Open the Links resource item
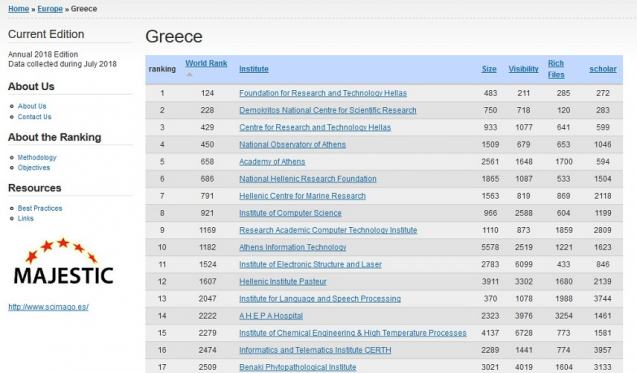This screenshot has height=373, width=637. tap(26, 218)
